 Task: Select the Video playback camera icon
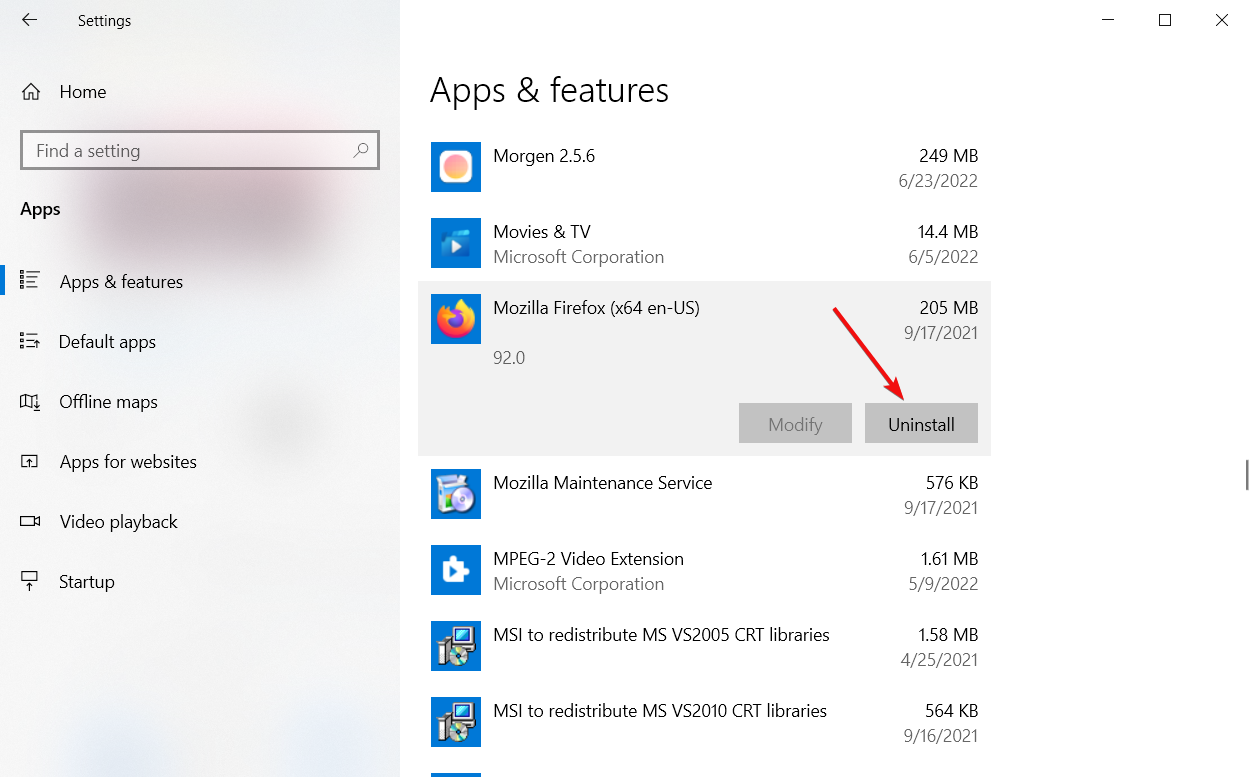click(x=30, y=521)
